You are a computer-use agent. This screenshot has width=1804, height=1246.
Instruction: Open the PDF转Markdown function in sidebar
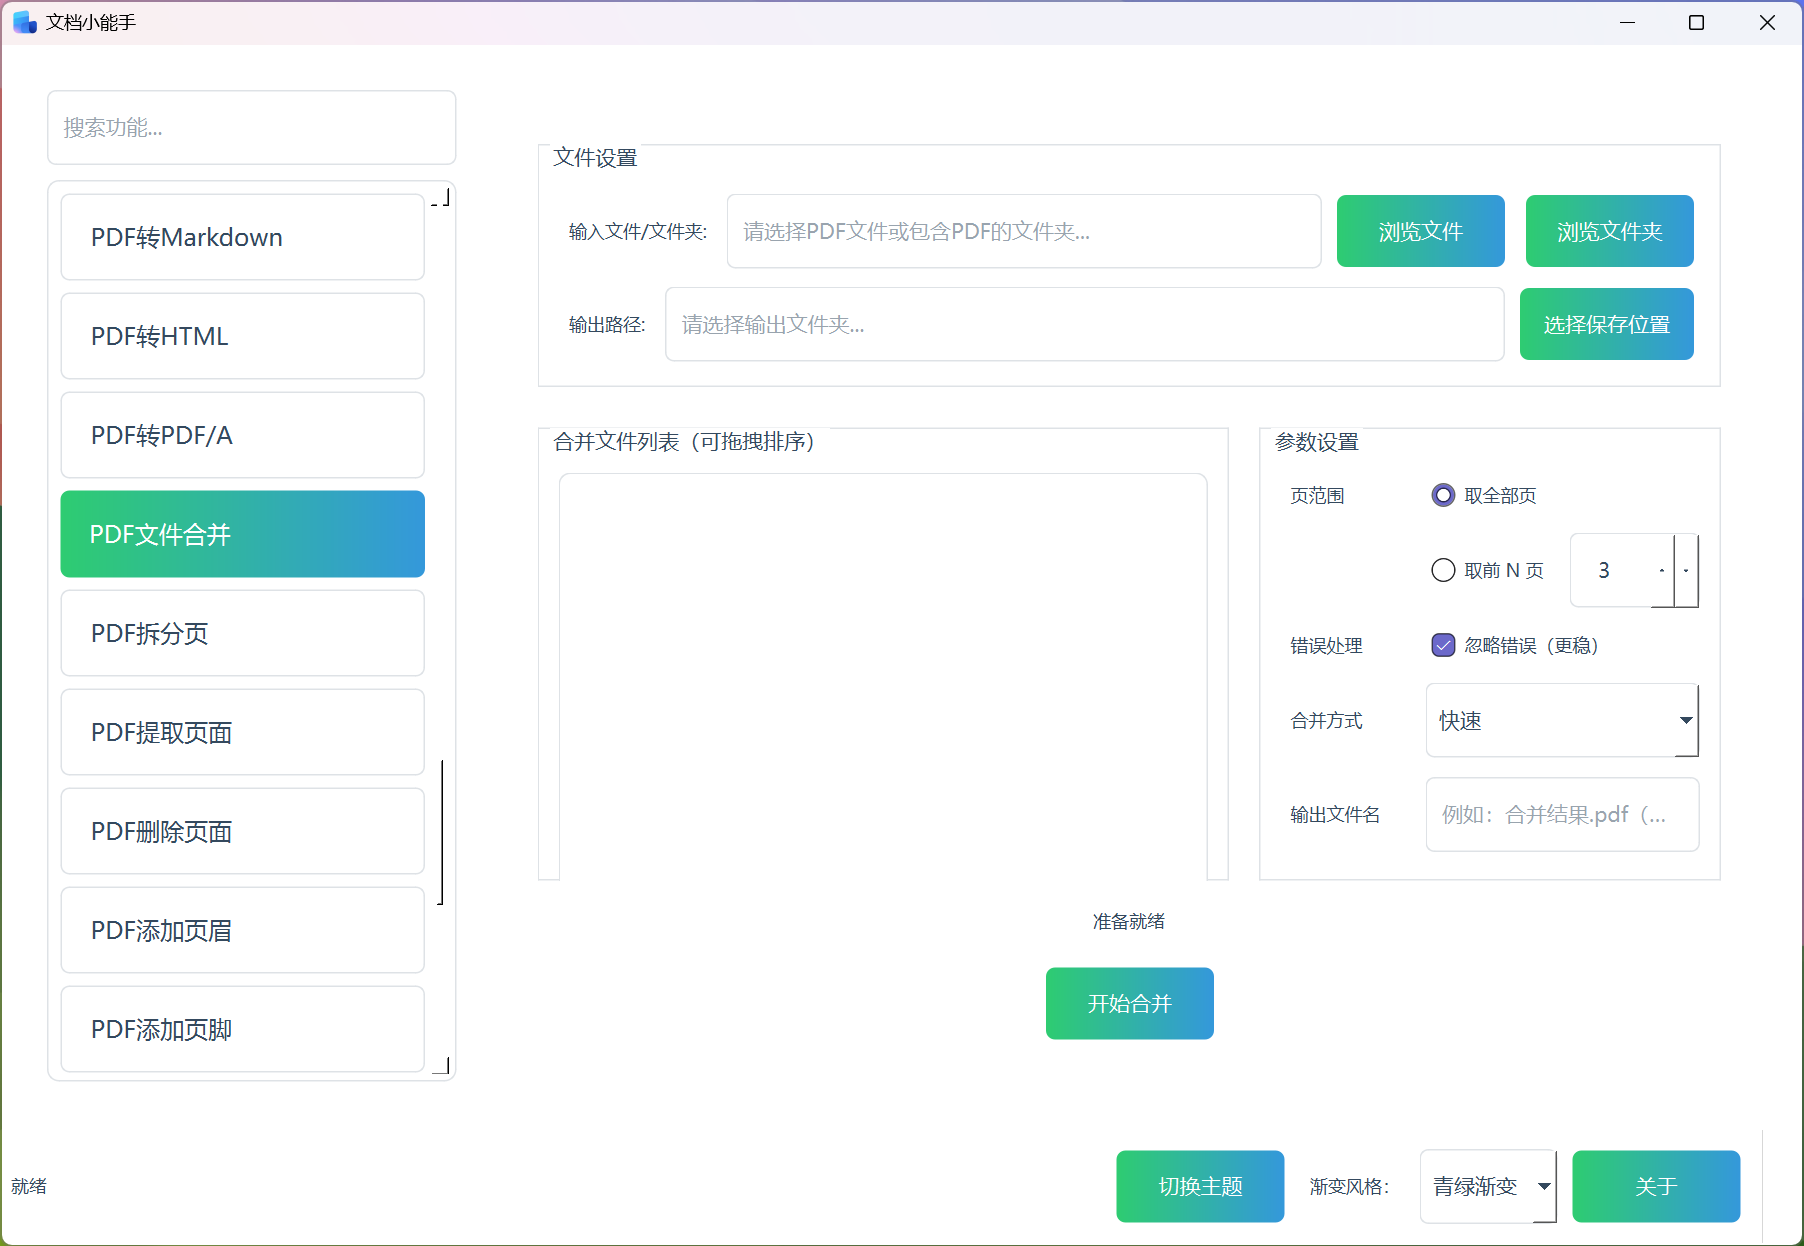[242, 238]
